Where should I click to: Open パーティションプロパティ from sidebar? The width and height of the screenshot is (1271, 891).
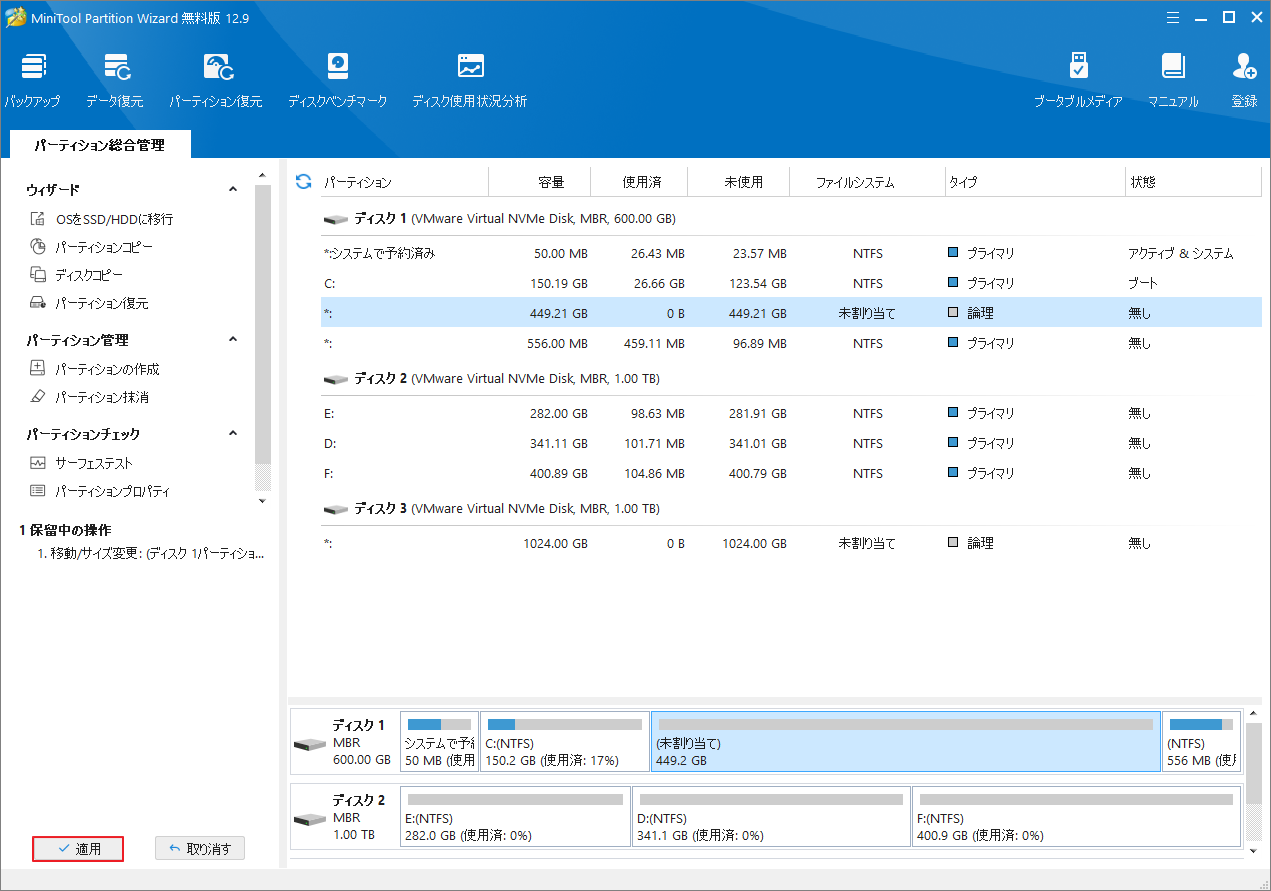(99, 491)
